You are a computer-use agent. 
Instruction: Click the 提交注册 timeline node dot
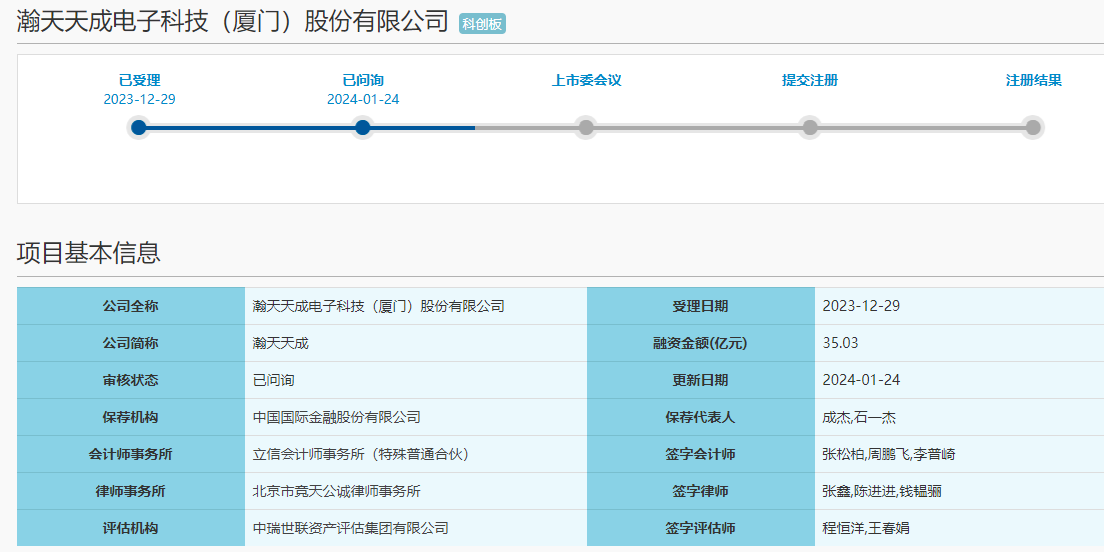point(810,127)
